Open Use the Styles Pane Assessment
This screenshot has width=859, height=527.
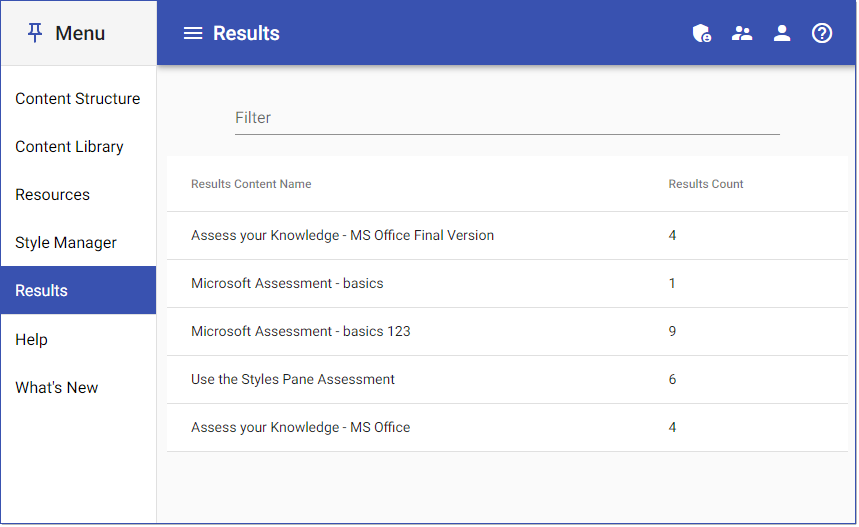click(507, 380)
